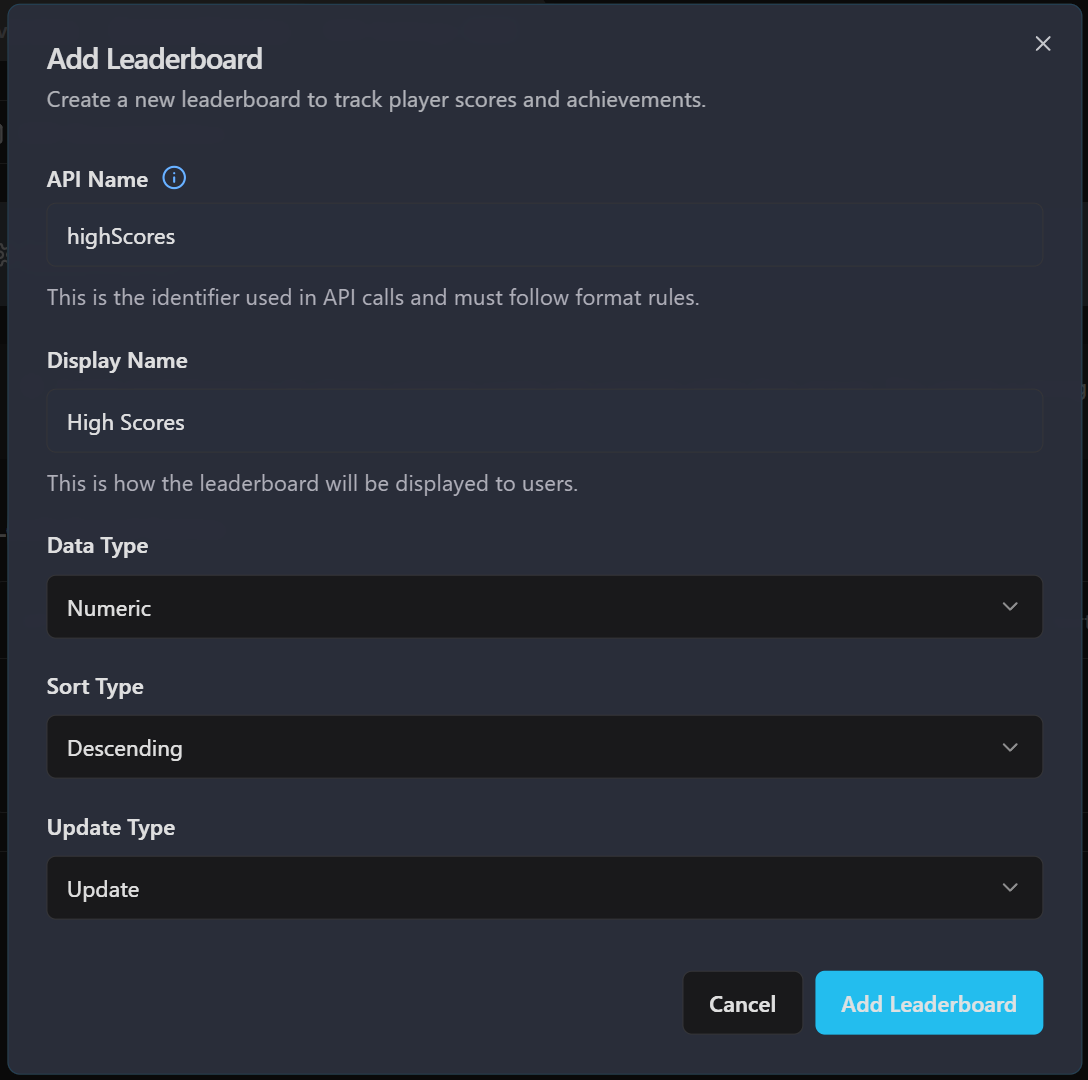The width and height of the screenshot is (1088, 1080).
Task: Click the API Name label text
Action: tap(97, 180)
